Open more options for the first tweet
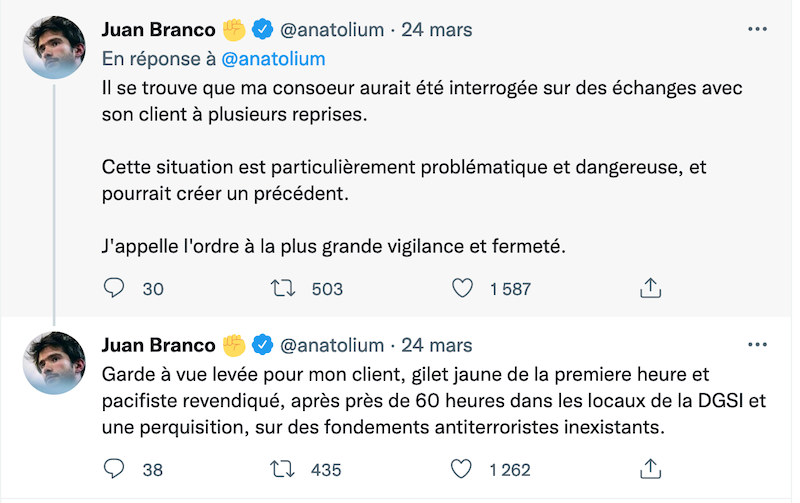The image size is (800, 503). [757, 30]
